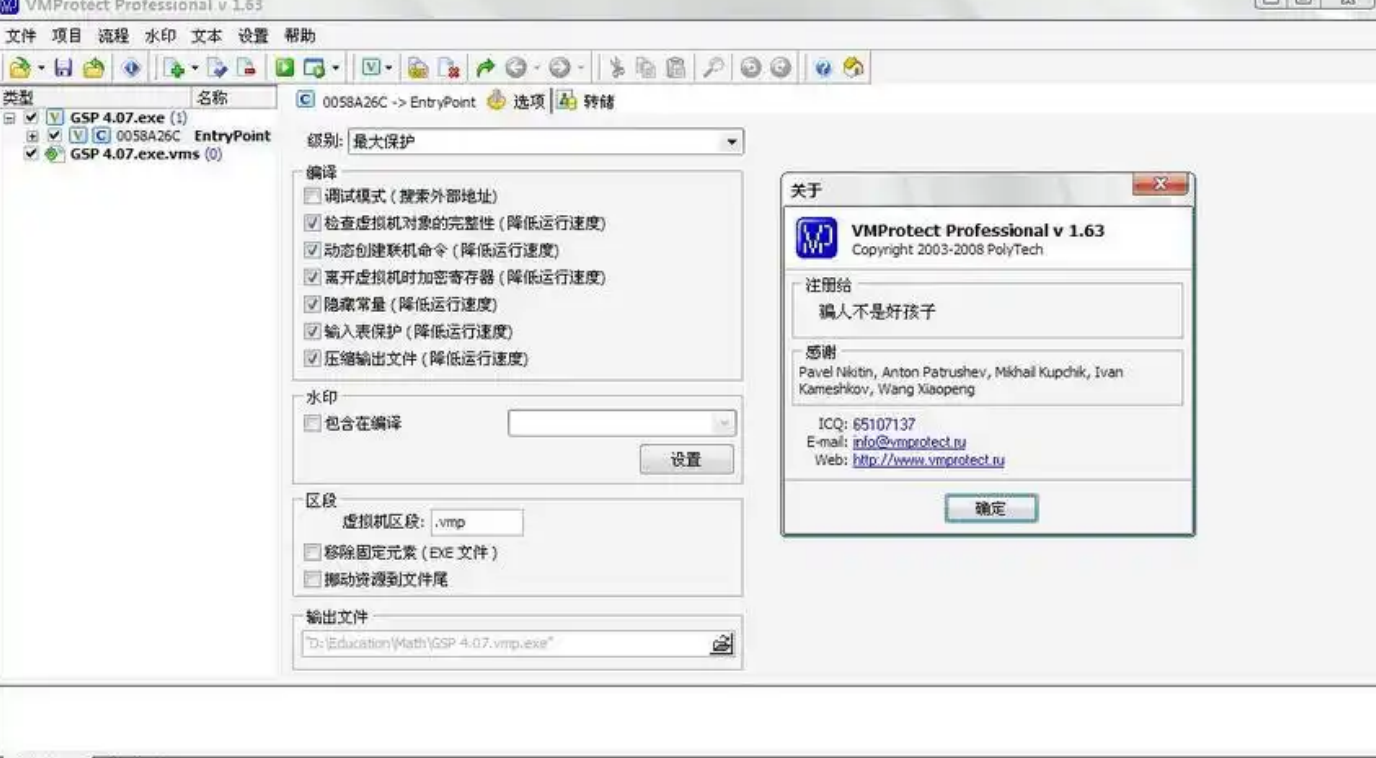This screenshot has width=1376, height=758.
Task: Enable the 挪动资源到文件尾 checkbox
Action: 313,579
